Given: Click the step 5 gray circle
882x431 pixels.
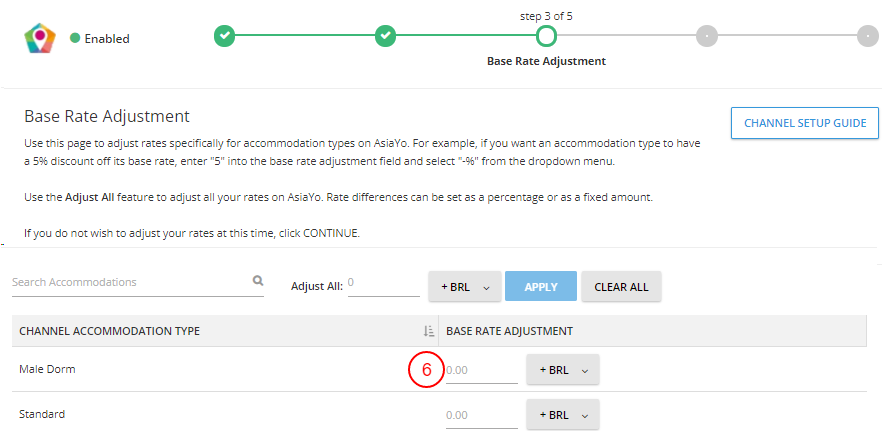Looking at the screenshot, I should 867,37.
